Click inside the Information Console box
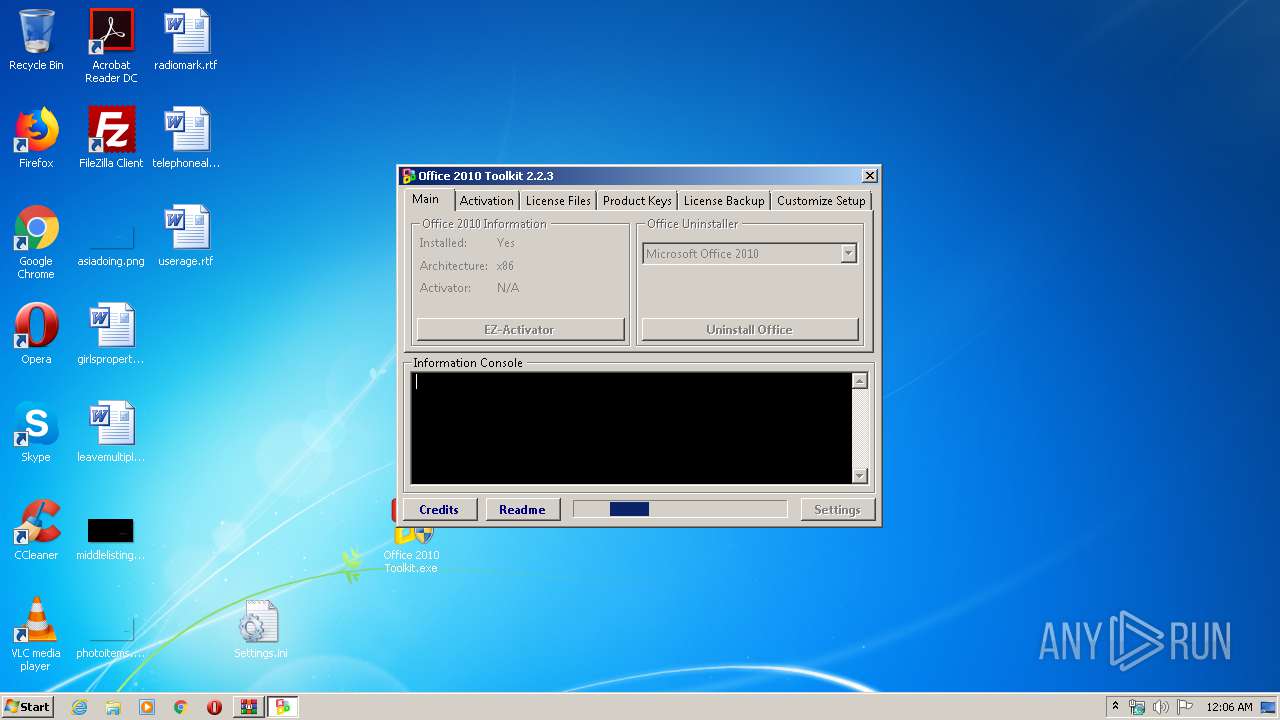The width and height of the screenshot is (1280, 720). click(x=631, y=428)
